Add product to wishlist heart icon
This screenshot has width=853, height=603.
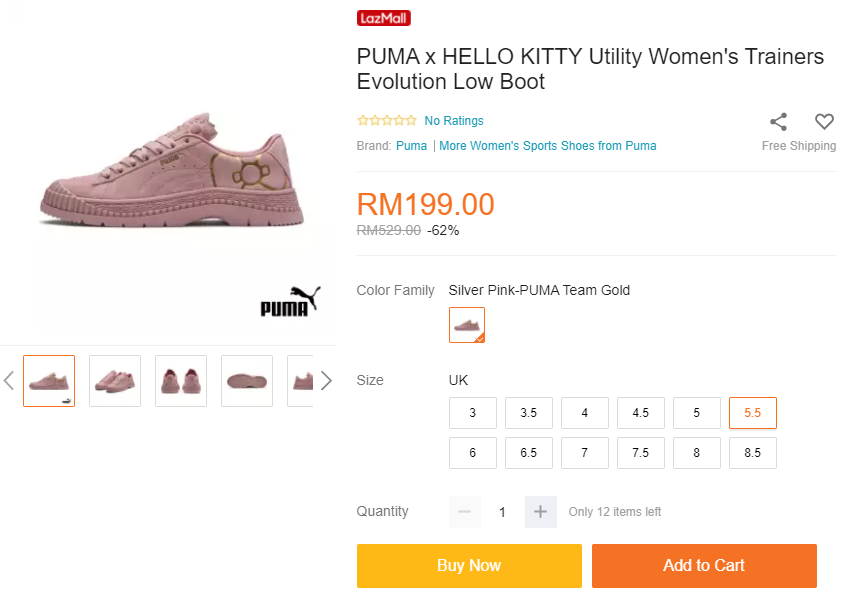(x=824, y=122)
